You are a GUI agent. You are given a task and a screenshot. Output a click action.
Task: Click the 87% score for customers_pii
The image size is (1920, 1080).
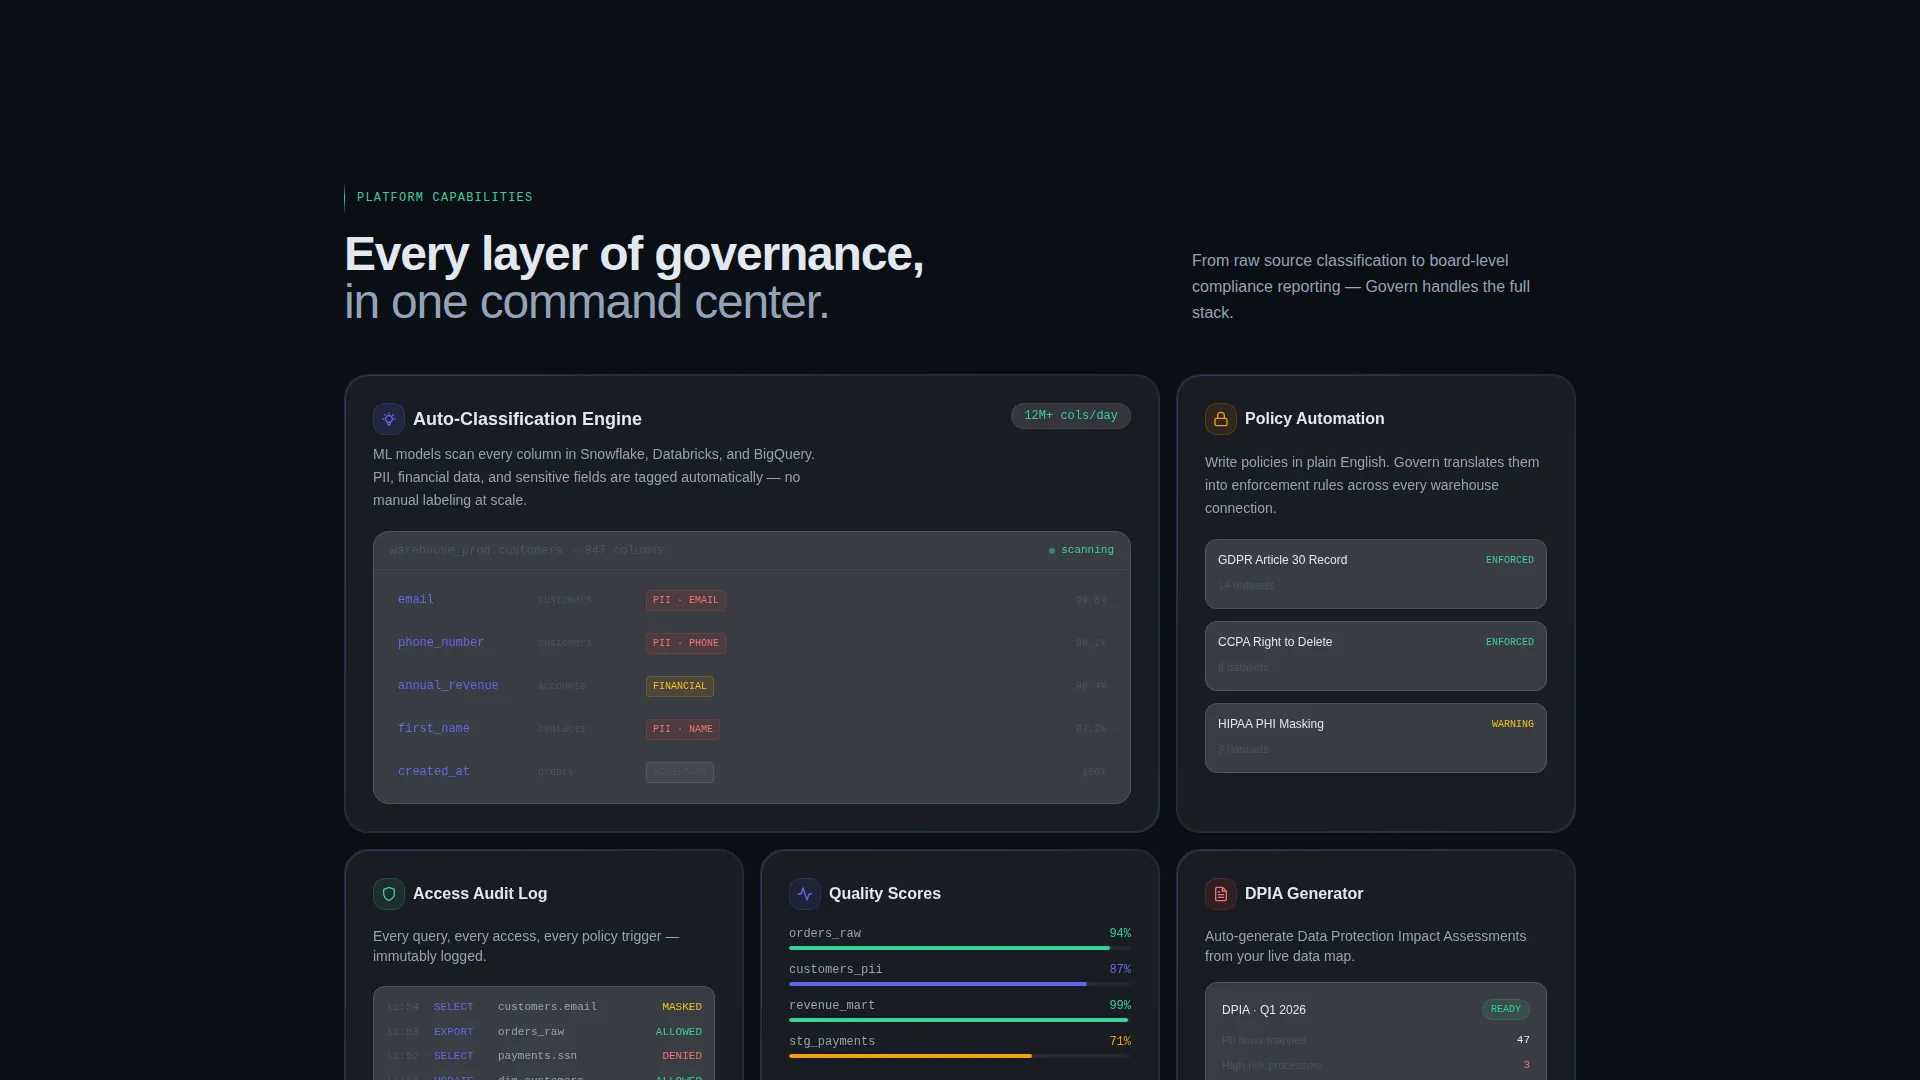(1120, 970)
